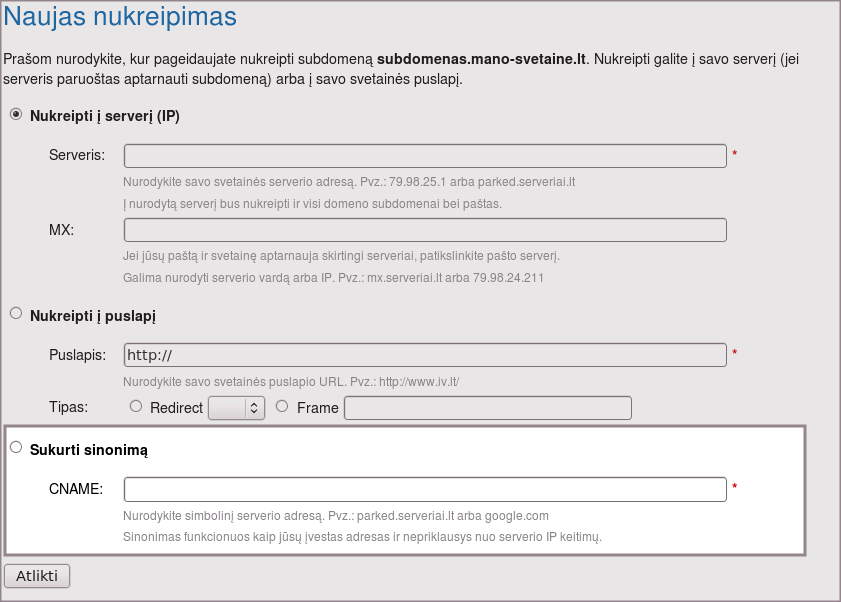This screenshot has height=602, width=841.
Task: Choose the "Nukreipti į puslapį" radio option
Action: [x=15, y=314]
